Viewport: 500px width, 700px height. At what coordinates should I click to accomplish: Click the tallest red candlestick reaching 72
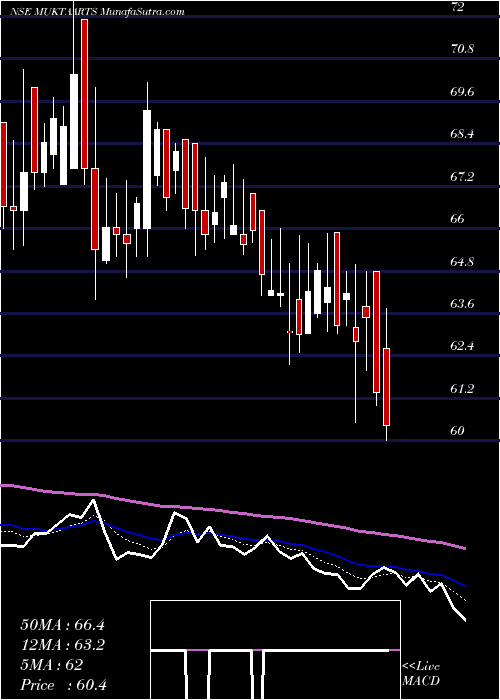pyautogui.click(x=84, y=94)
